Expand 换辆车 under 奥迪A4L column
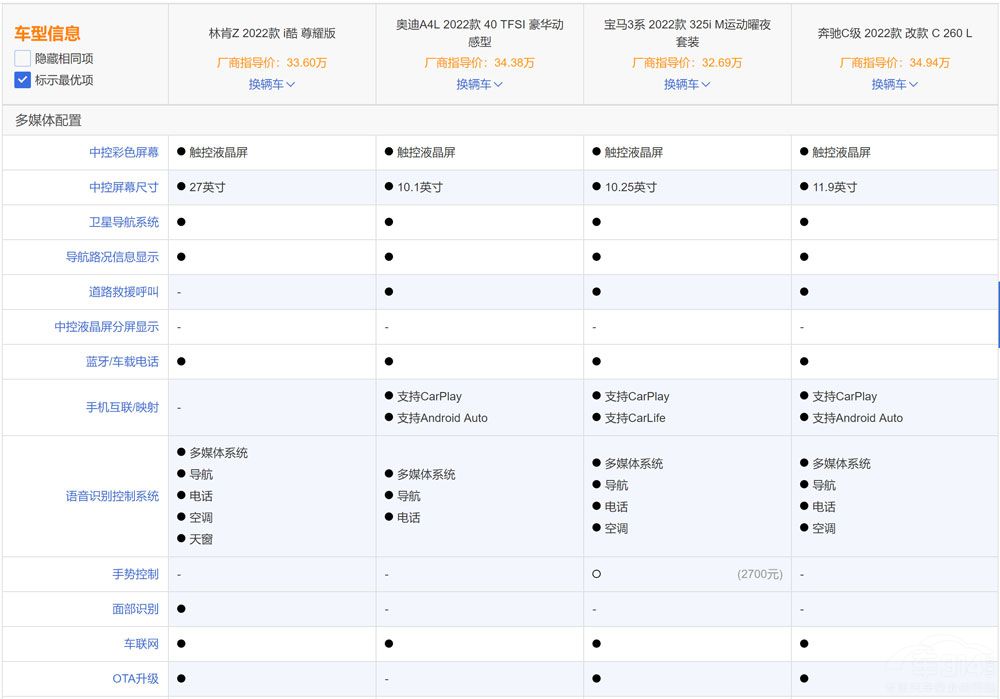Viewport: 1000px width, 699px height. tap(480, 84)
